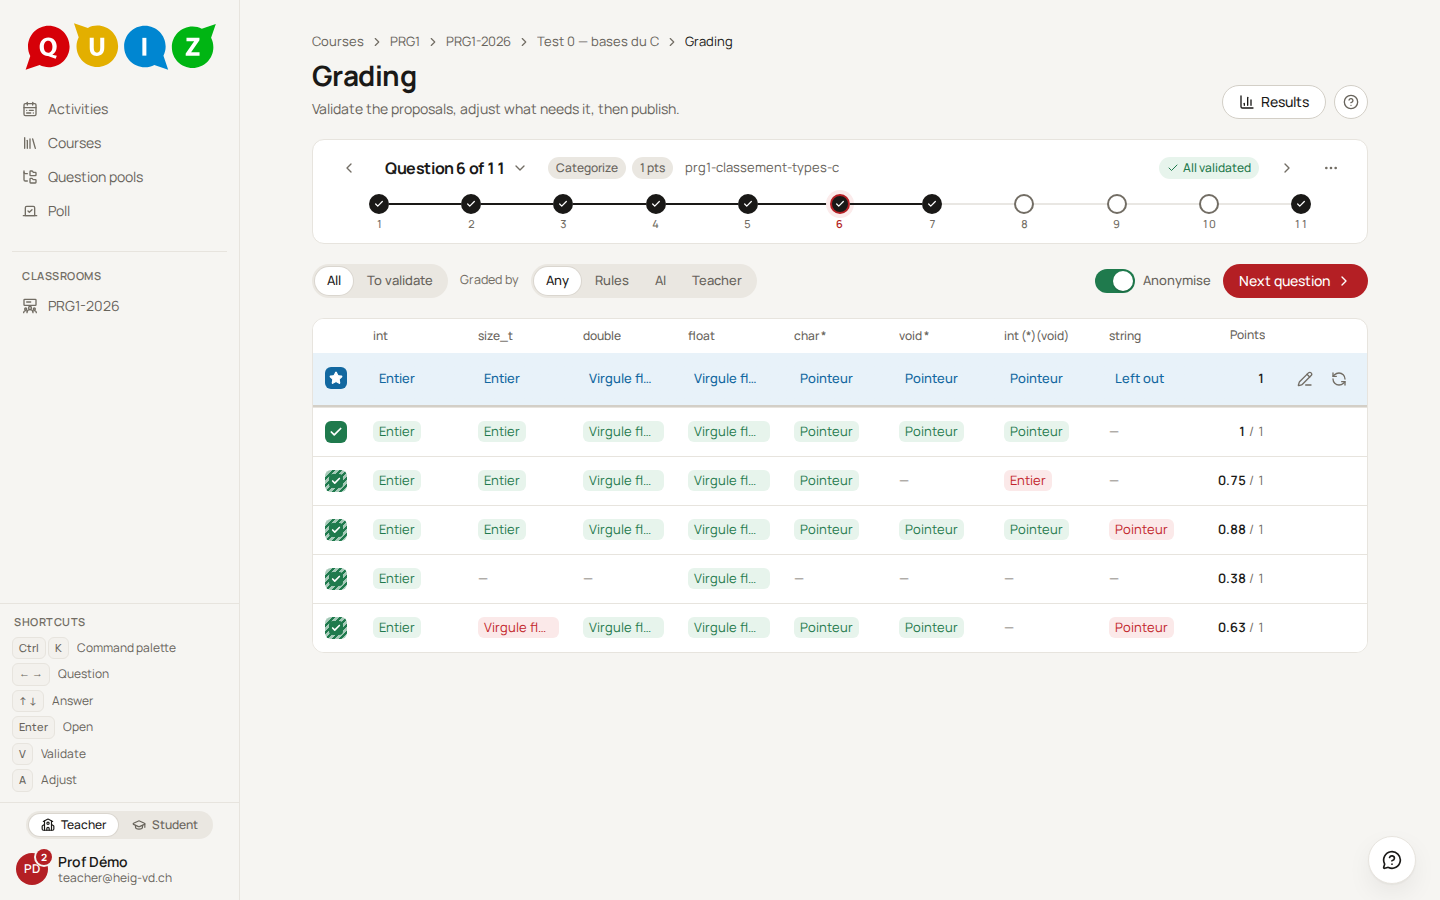Click the pencil edit icon in reference row
This screenshot has width=1440, height=900.
tap(1305, 379)
